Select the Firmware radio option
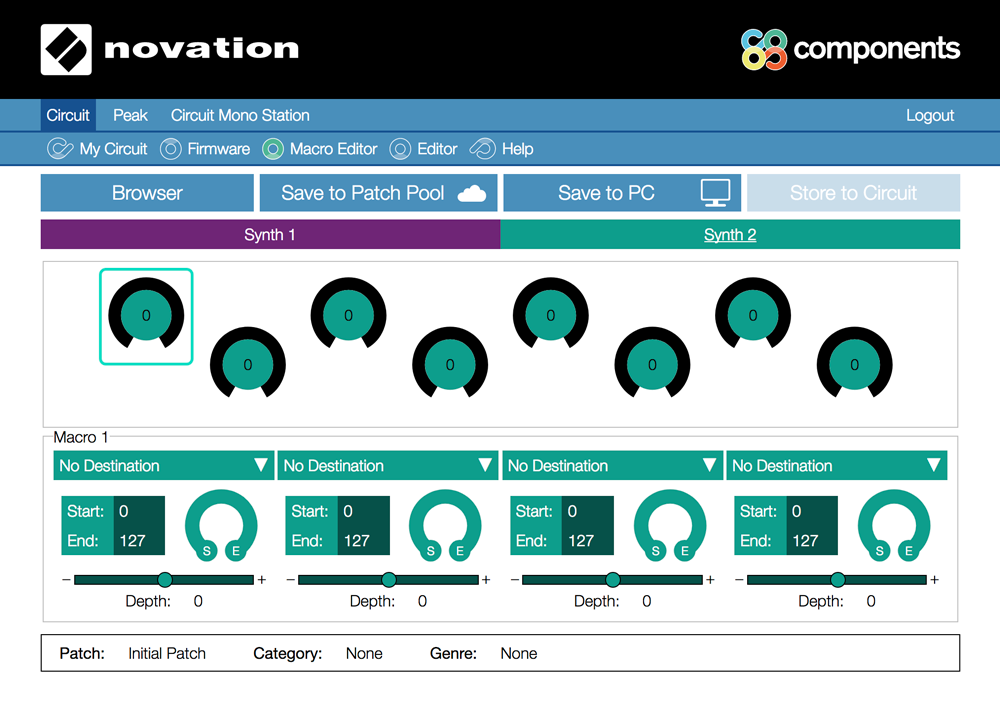 point(170,149)
